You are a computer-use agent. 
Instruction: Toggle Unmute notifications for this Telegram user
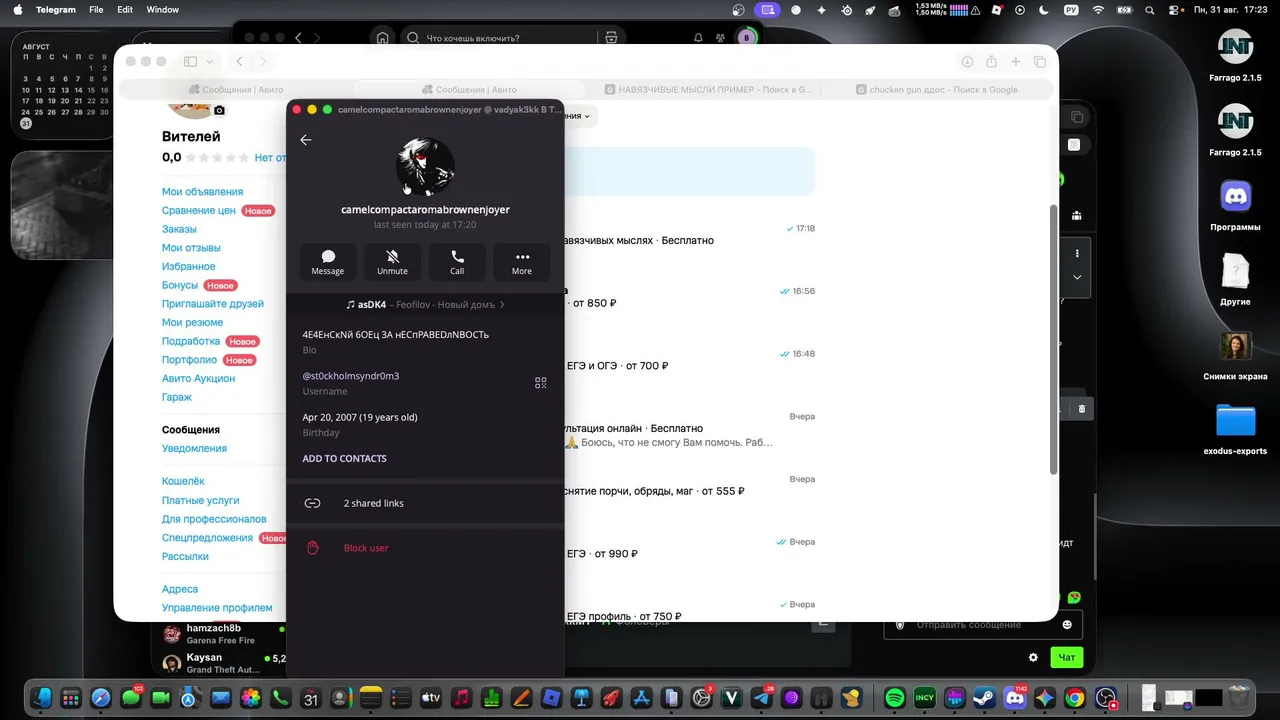pyautogui.click(x=392, y=262)
